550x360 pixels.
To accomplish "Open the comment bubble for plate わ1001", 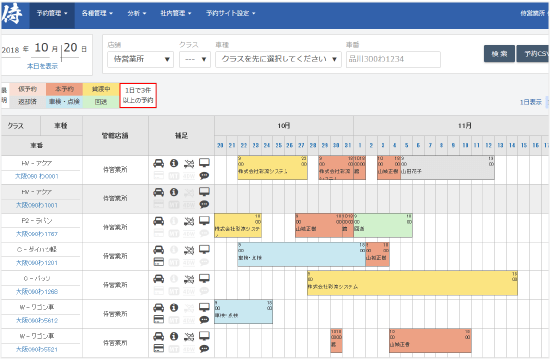I will (x=204, y=204).
